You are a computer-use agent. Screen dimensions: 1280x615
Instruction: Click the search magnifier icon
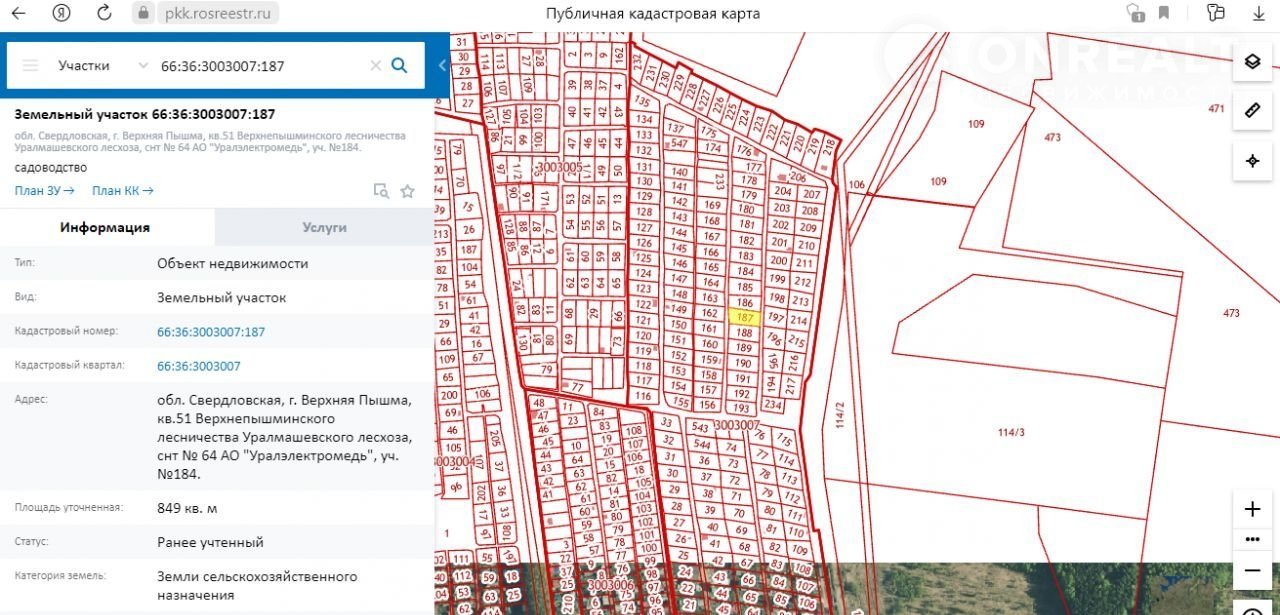(399, 66)
